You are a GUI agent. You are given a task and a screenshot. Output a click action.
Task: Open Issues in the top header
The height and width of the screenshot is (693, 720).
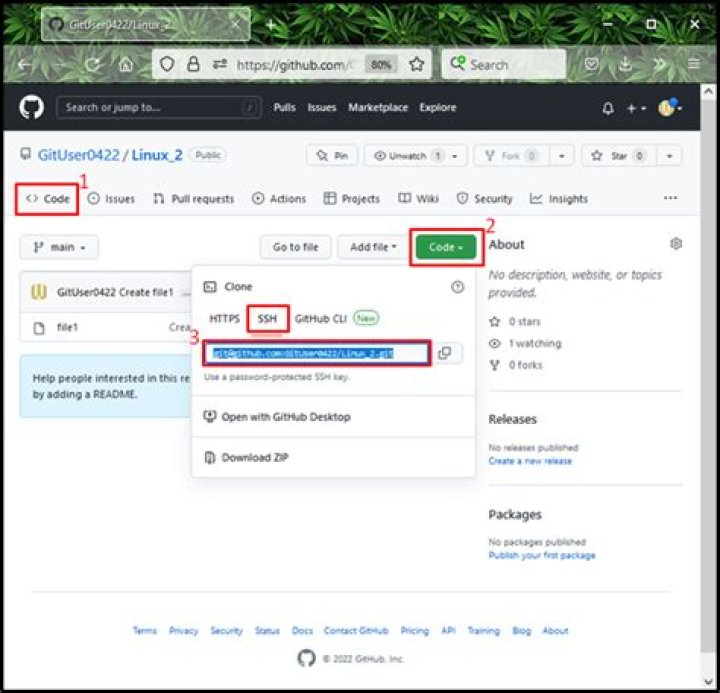pos(321,107)
